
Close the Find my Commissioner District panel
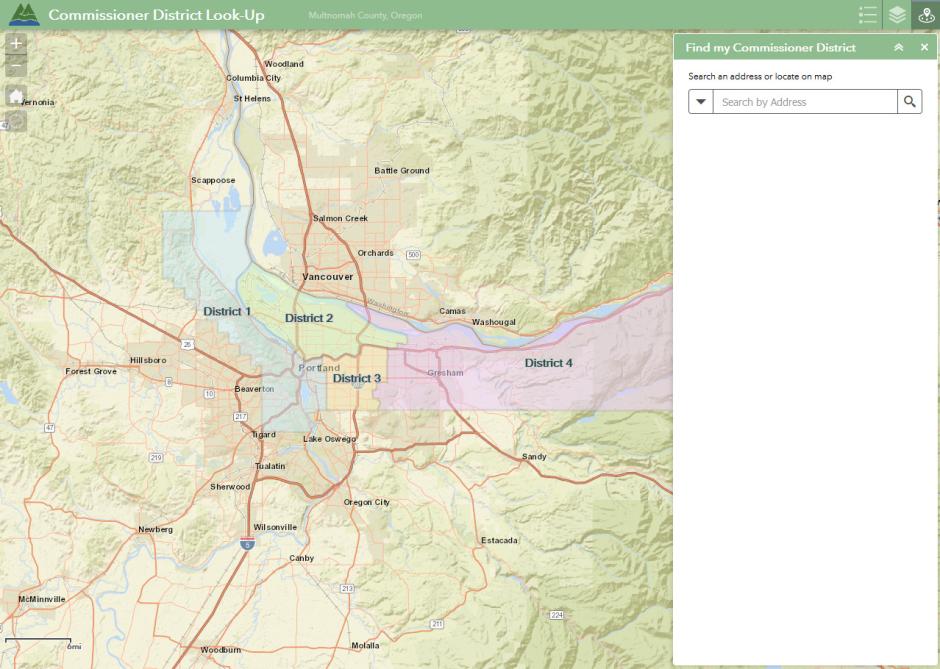(924, 48)
